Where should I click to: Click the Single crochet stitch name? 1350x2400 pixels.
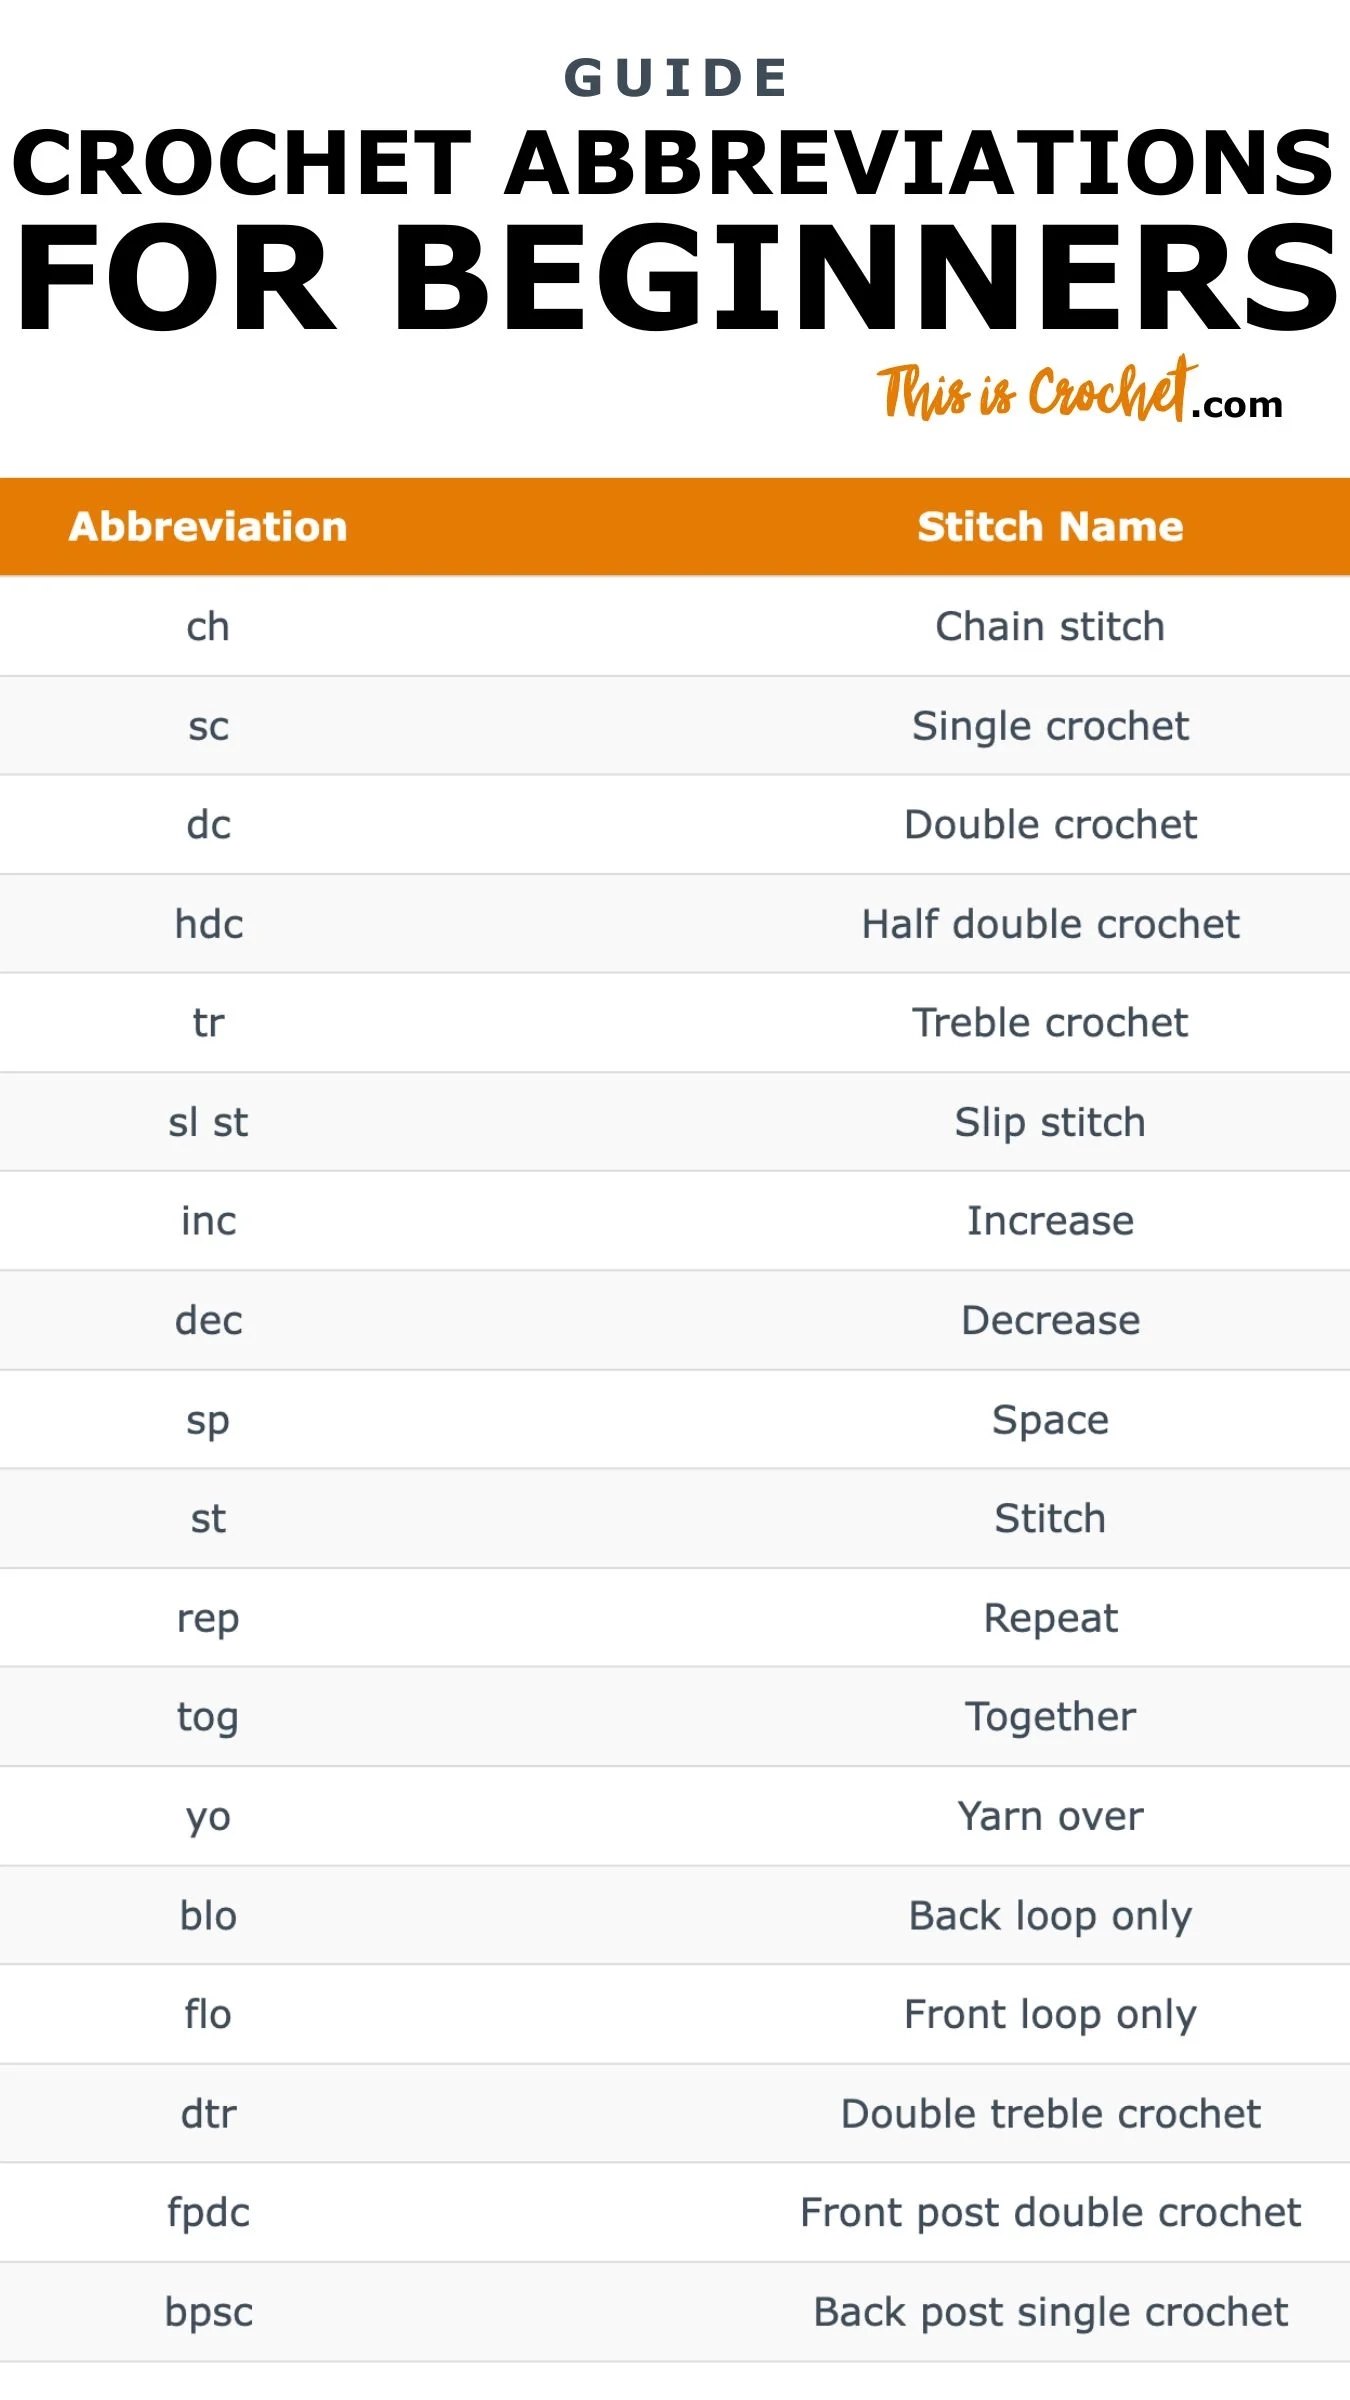point(1050,726)
